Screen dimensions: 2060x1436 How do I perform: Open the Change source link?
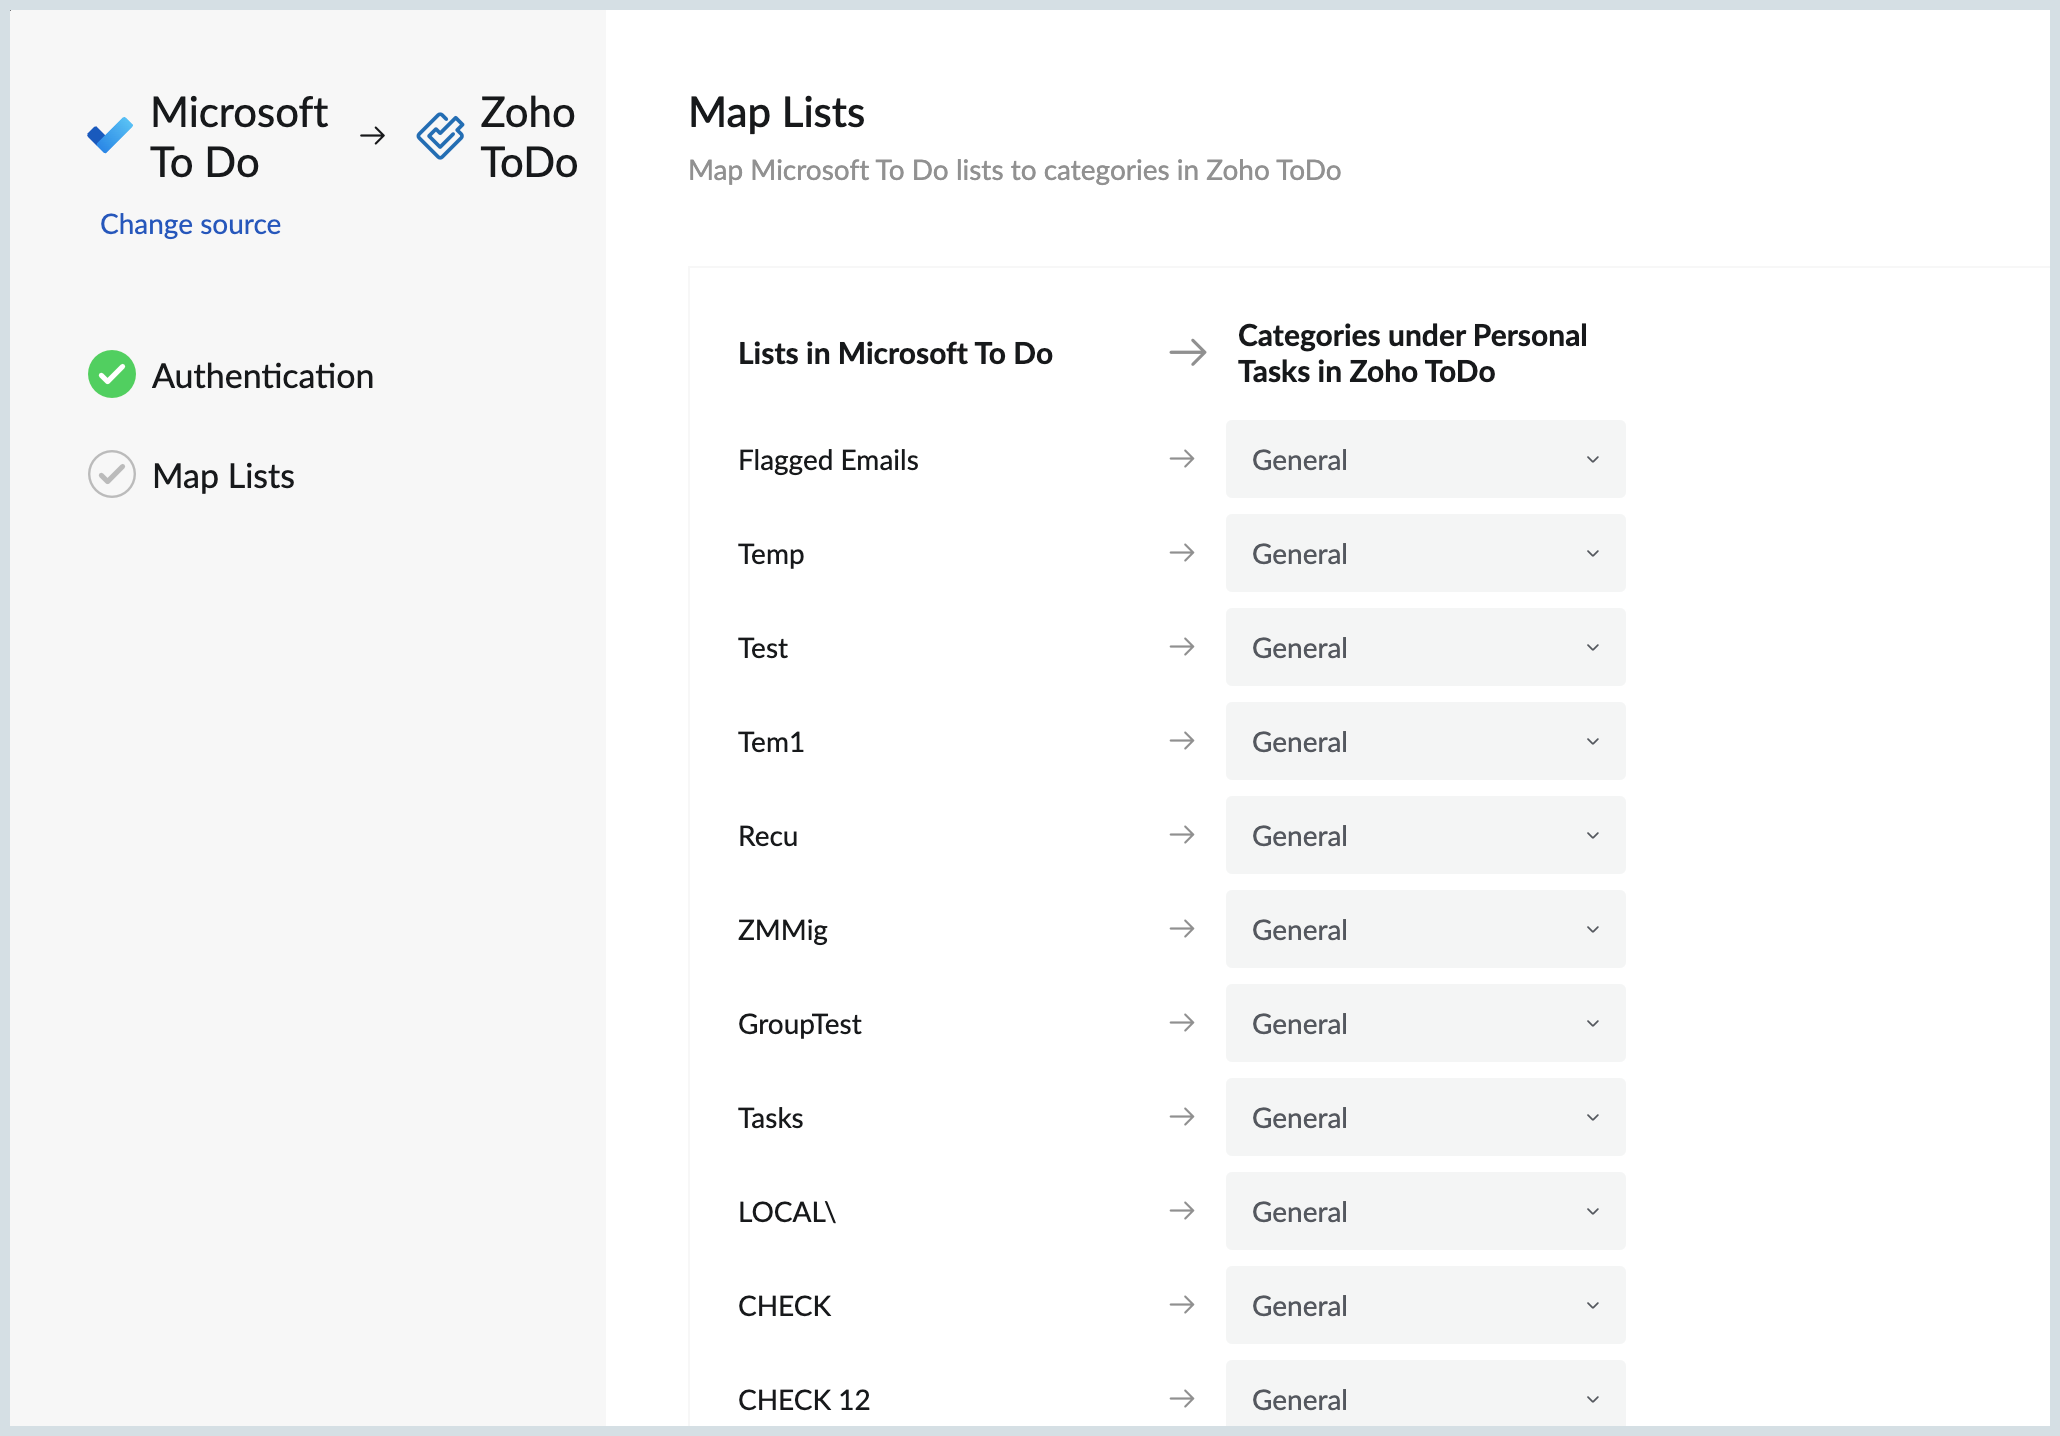(x=190, y=224)
